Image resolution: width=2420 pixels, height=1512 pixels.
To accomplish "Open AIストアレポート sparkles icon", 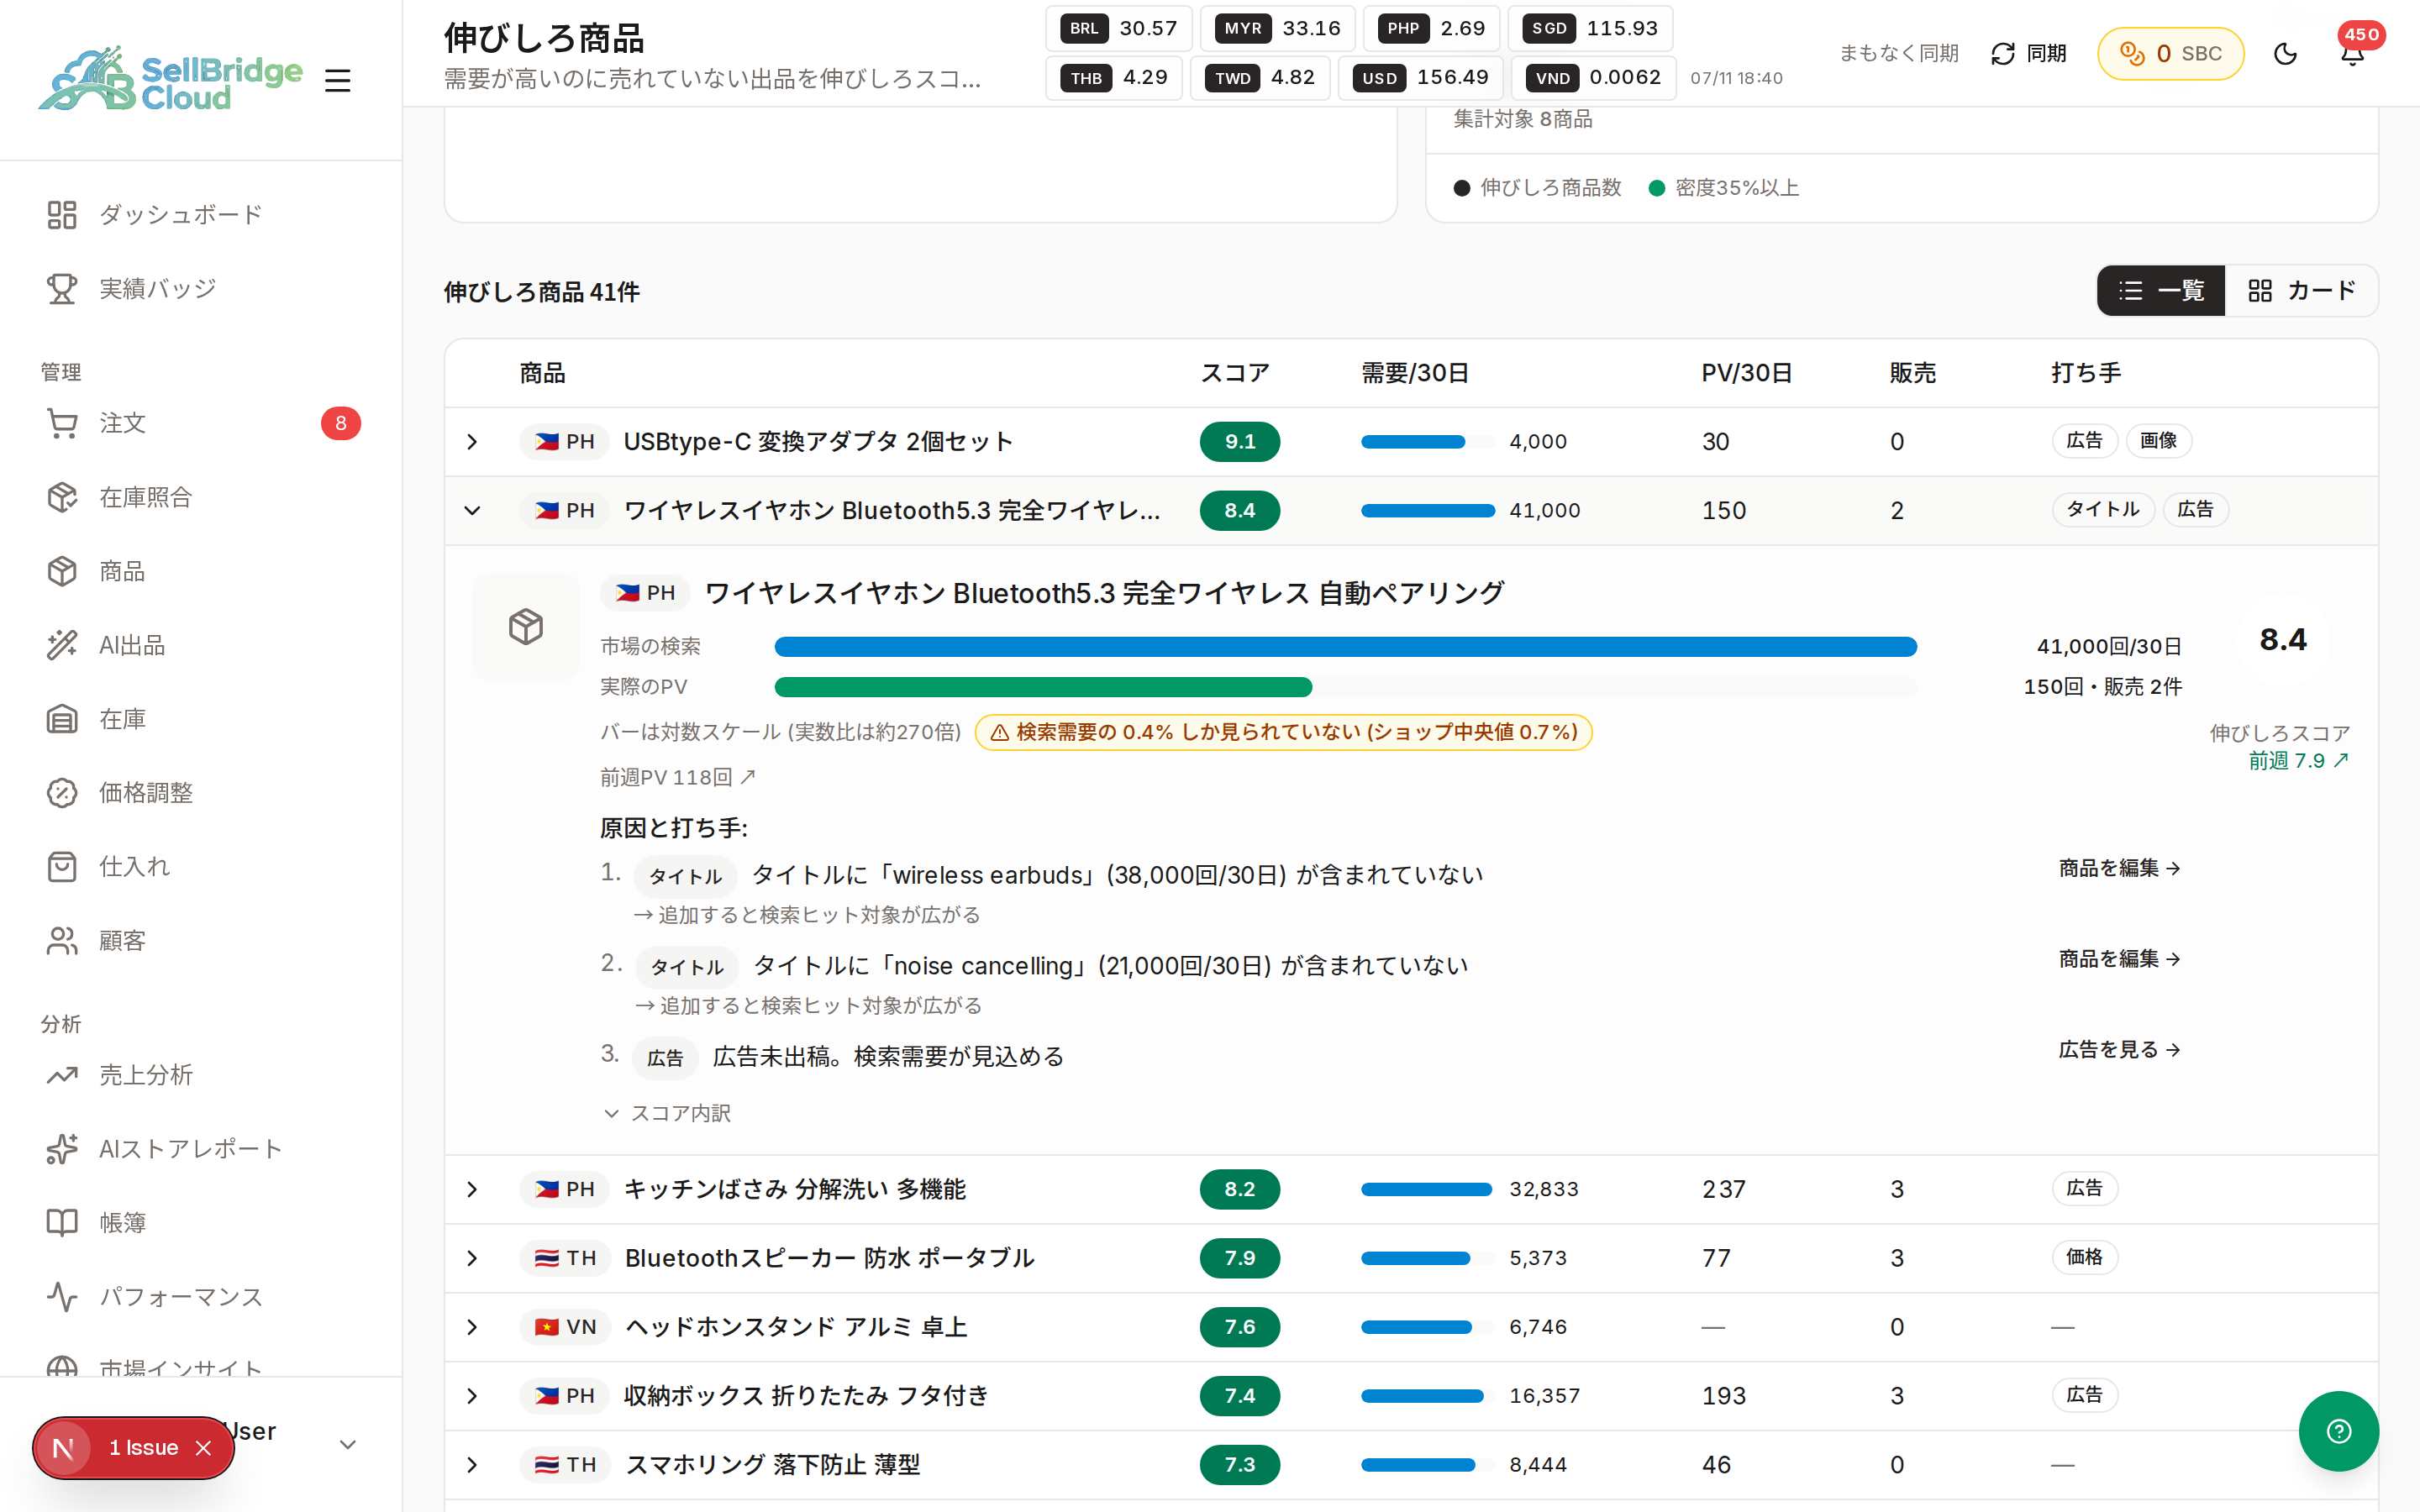I will [x=62, y=1149].
